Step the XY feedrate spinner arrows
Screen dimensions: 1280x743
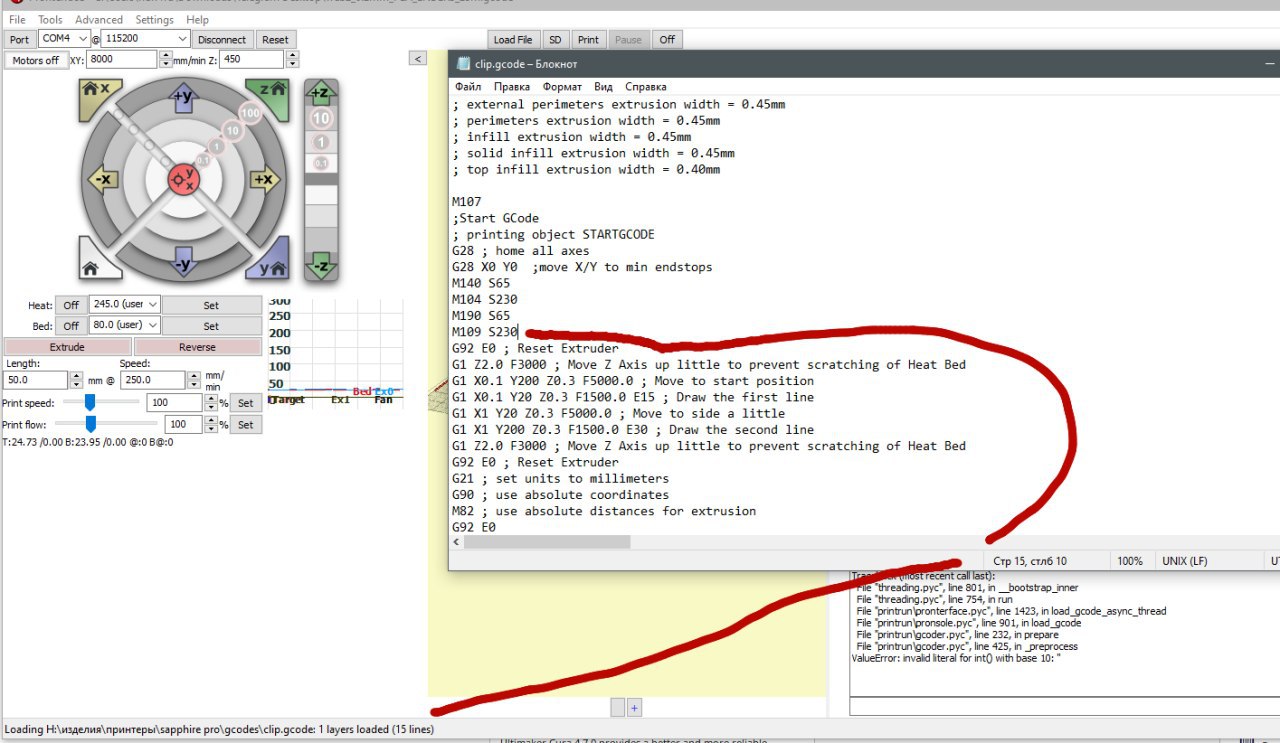(x=165, y=60)
